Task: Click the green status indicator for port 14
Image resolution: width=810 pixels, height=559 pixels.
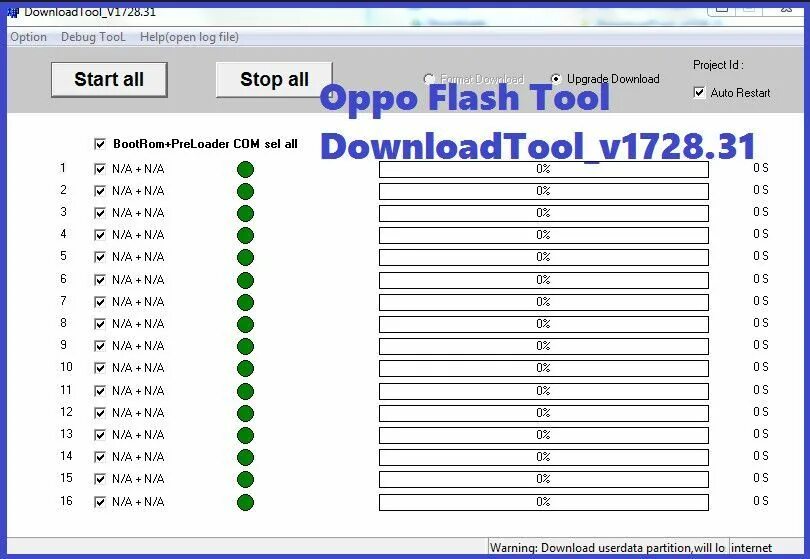Action: (245, 457)
